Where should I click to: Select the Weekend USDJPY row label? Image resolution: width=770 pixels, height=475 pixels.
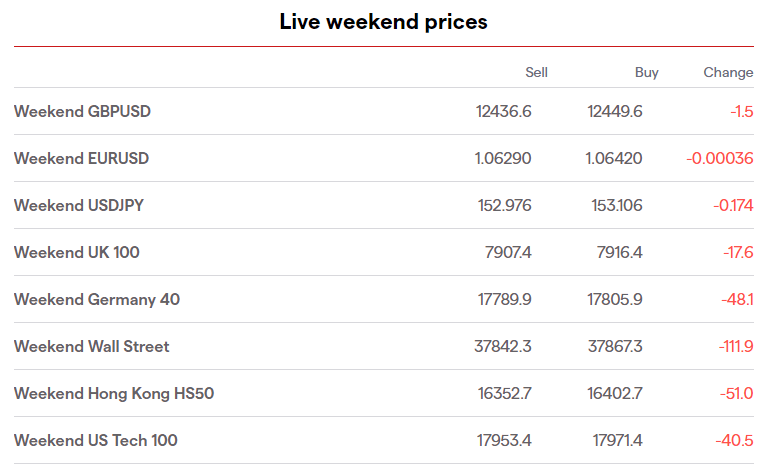click(x=80, y=205)
